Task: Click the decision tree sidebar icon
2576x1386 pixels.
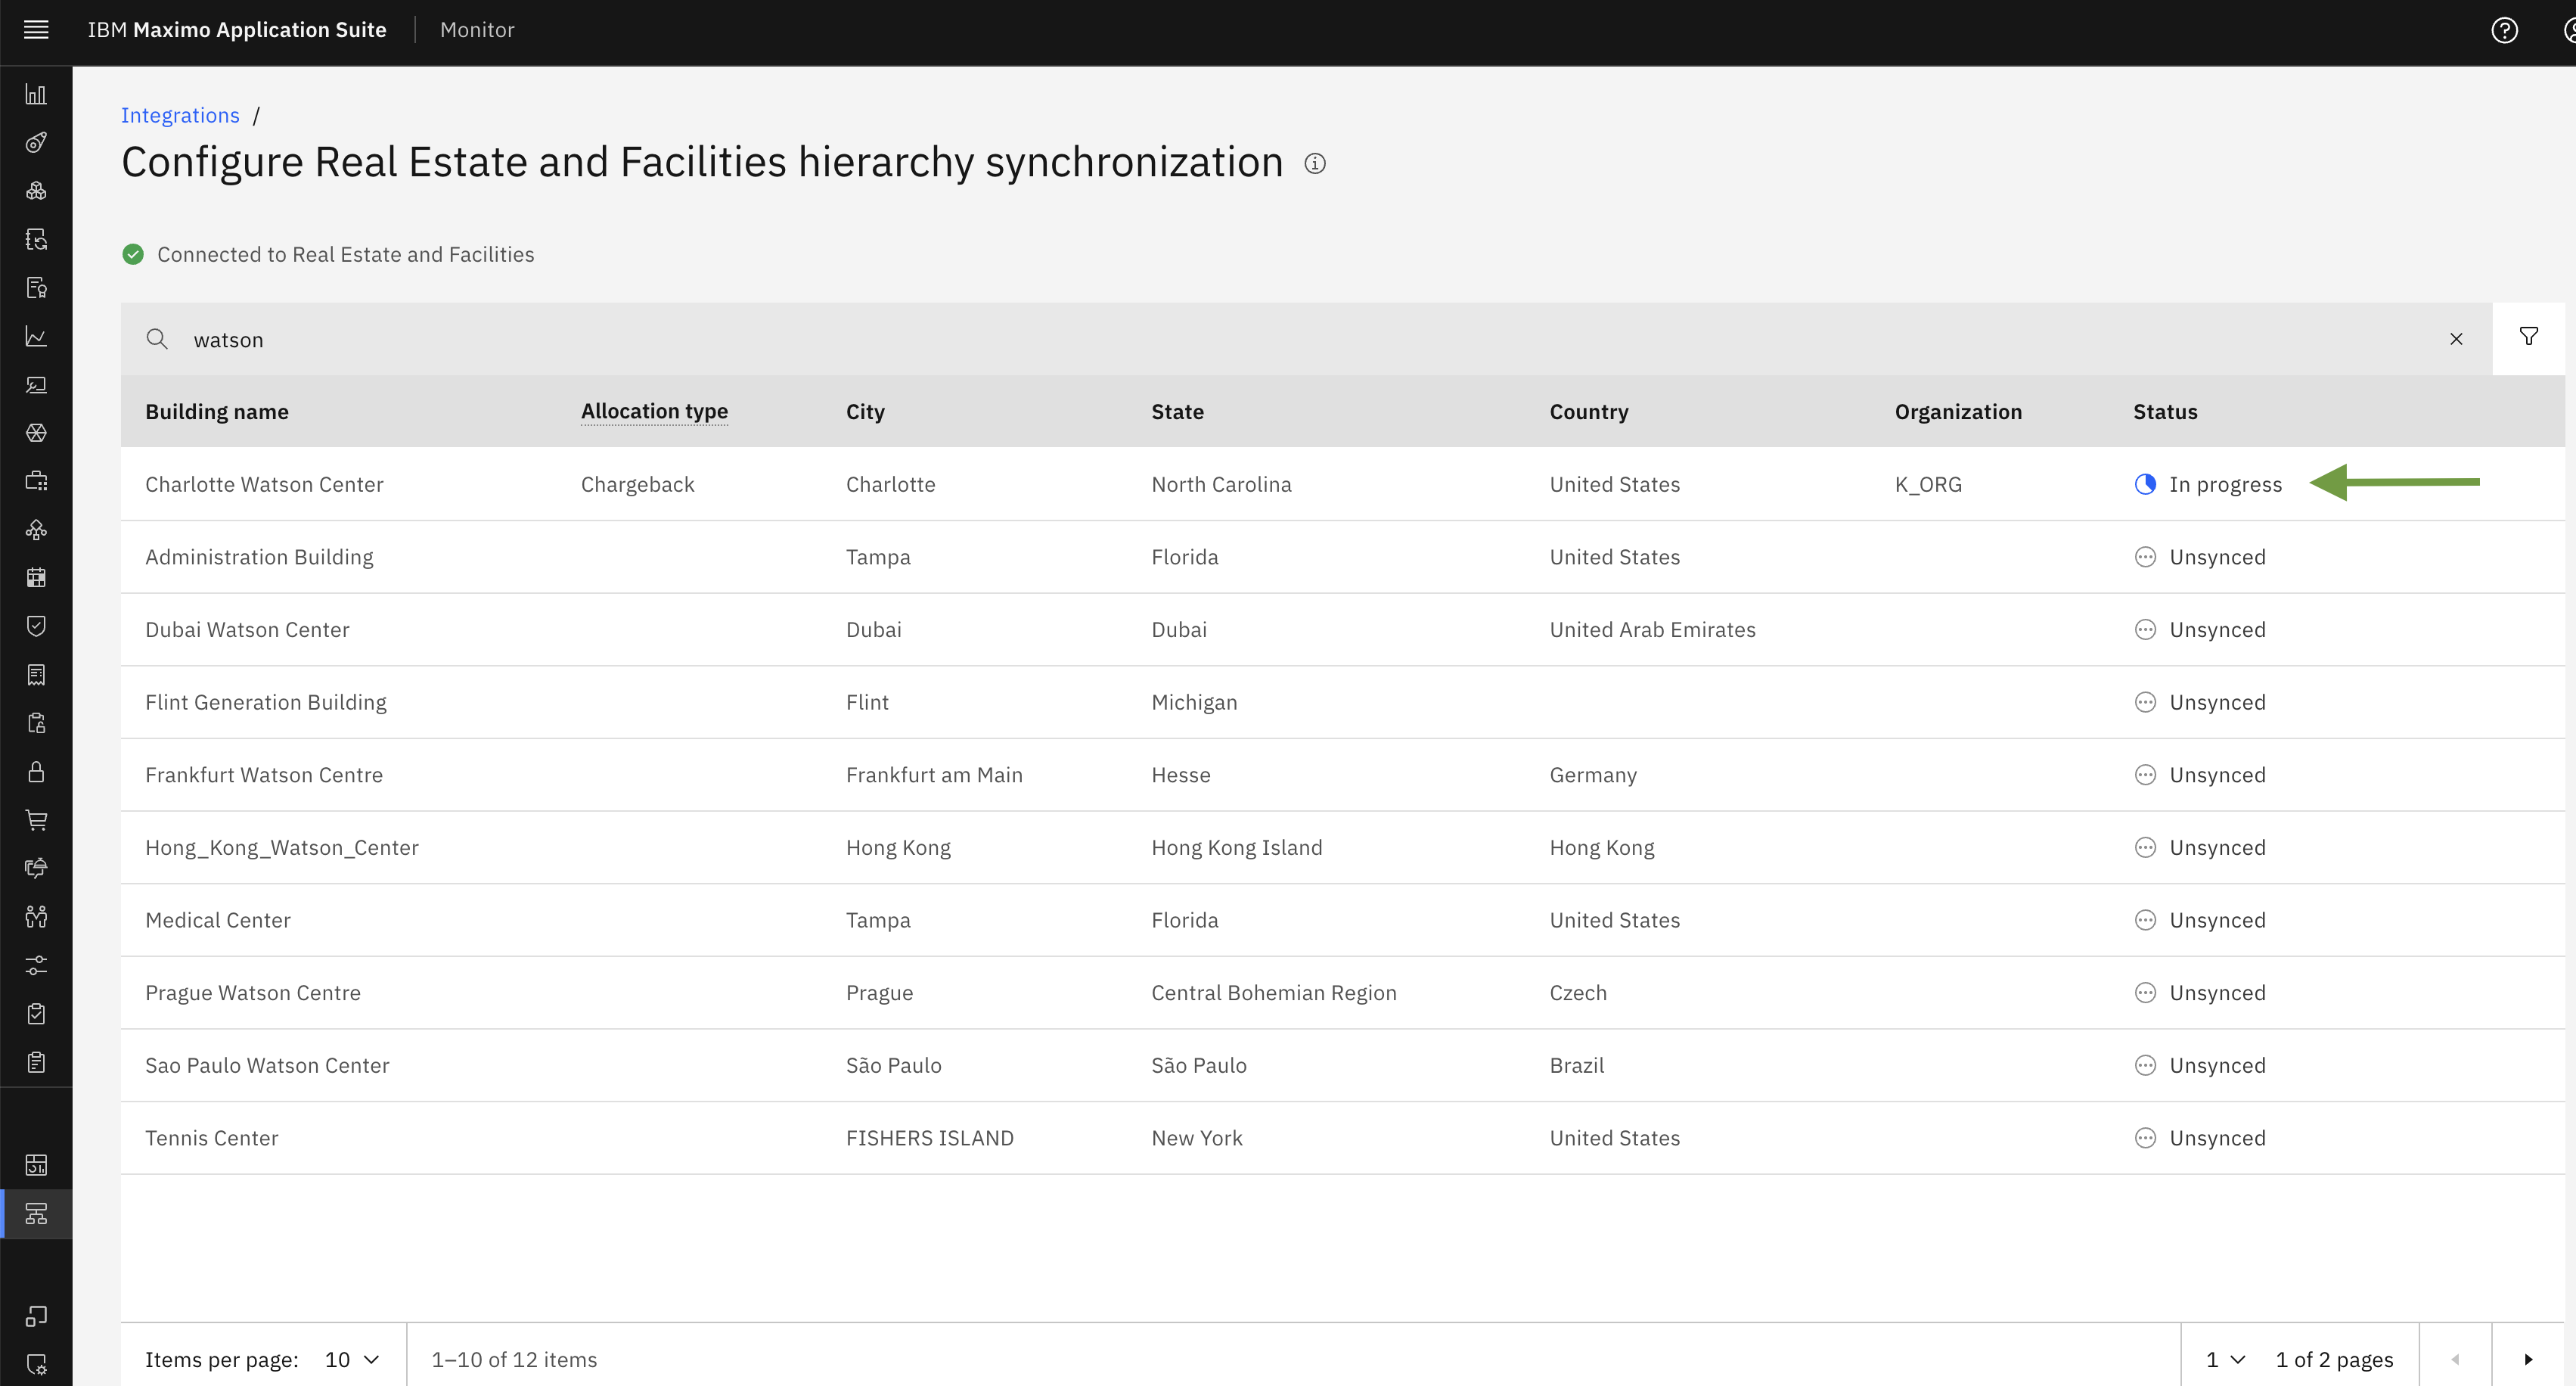Action: [36, 530]
